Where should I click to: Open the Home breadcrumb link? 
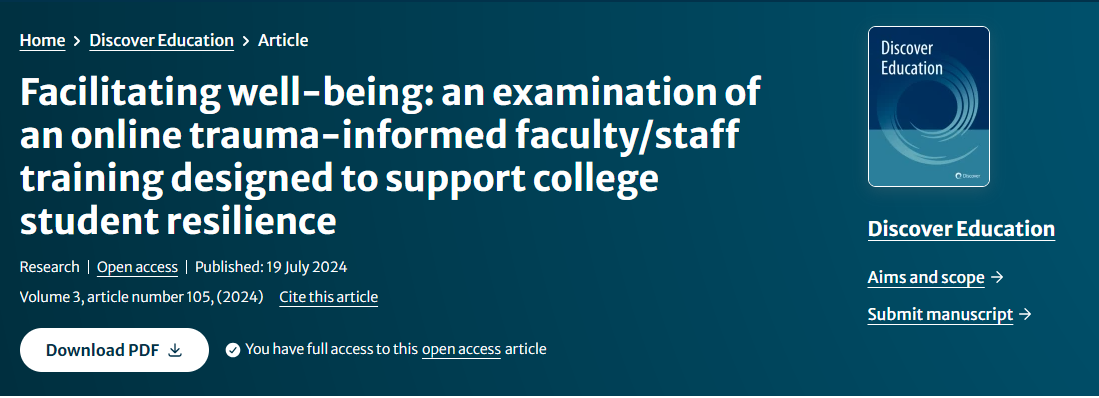tap(42, 41)
